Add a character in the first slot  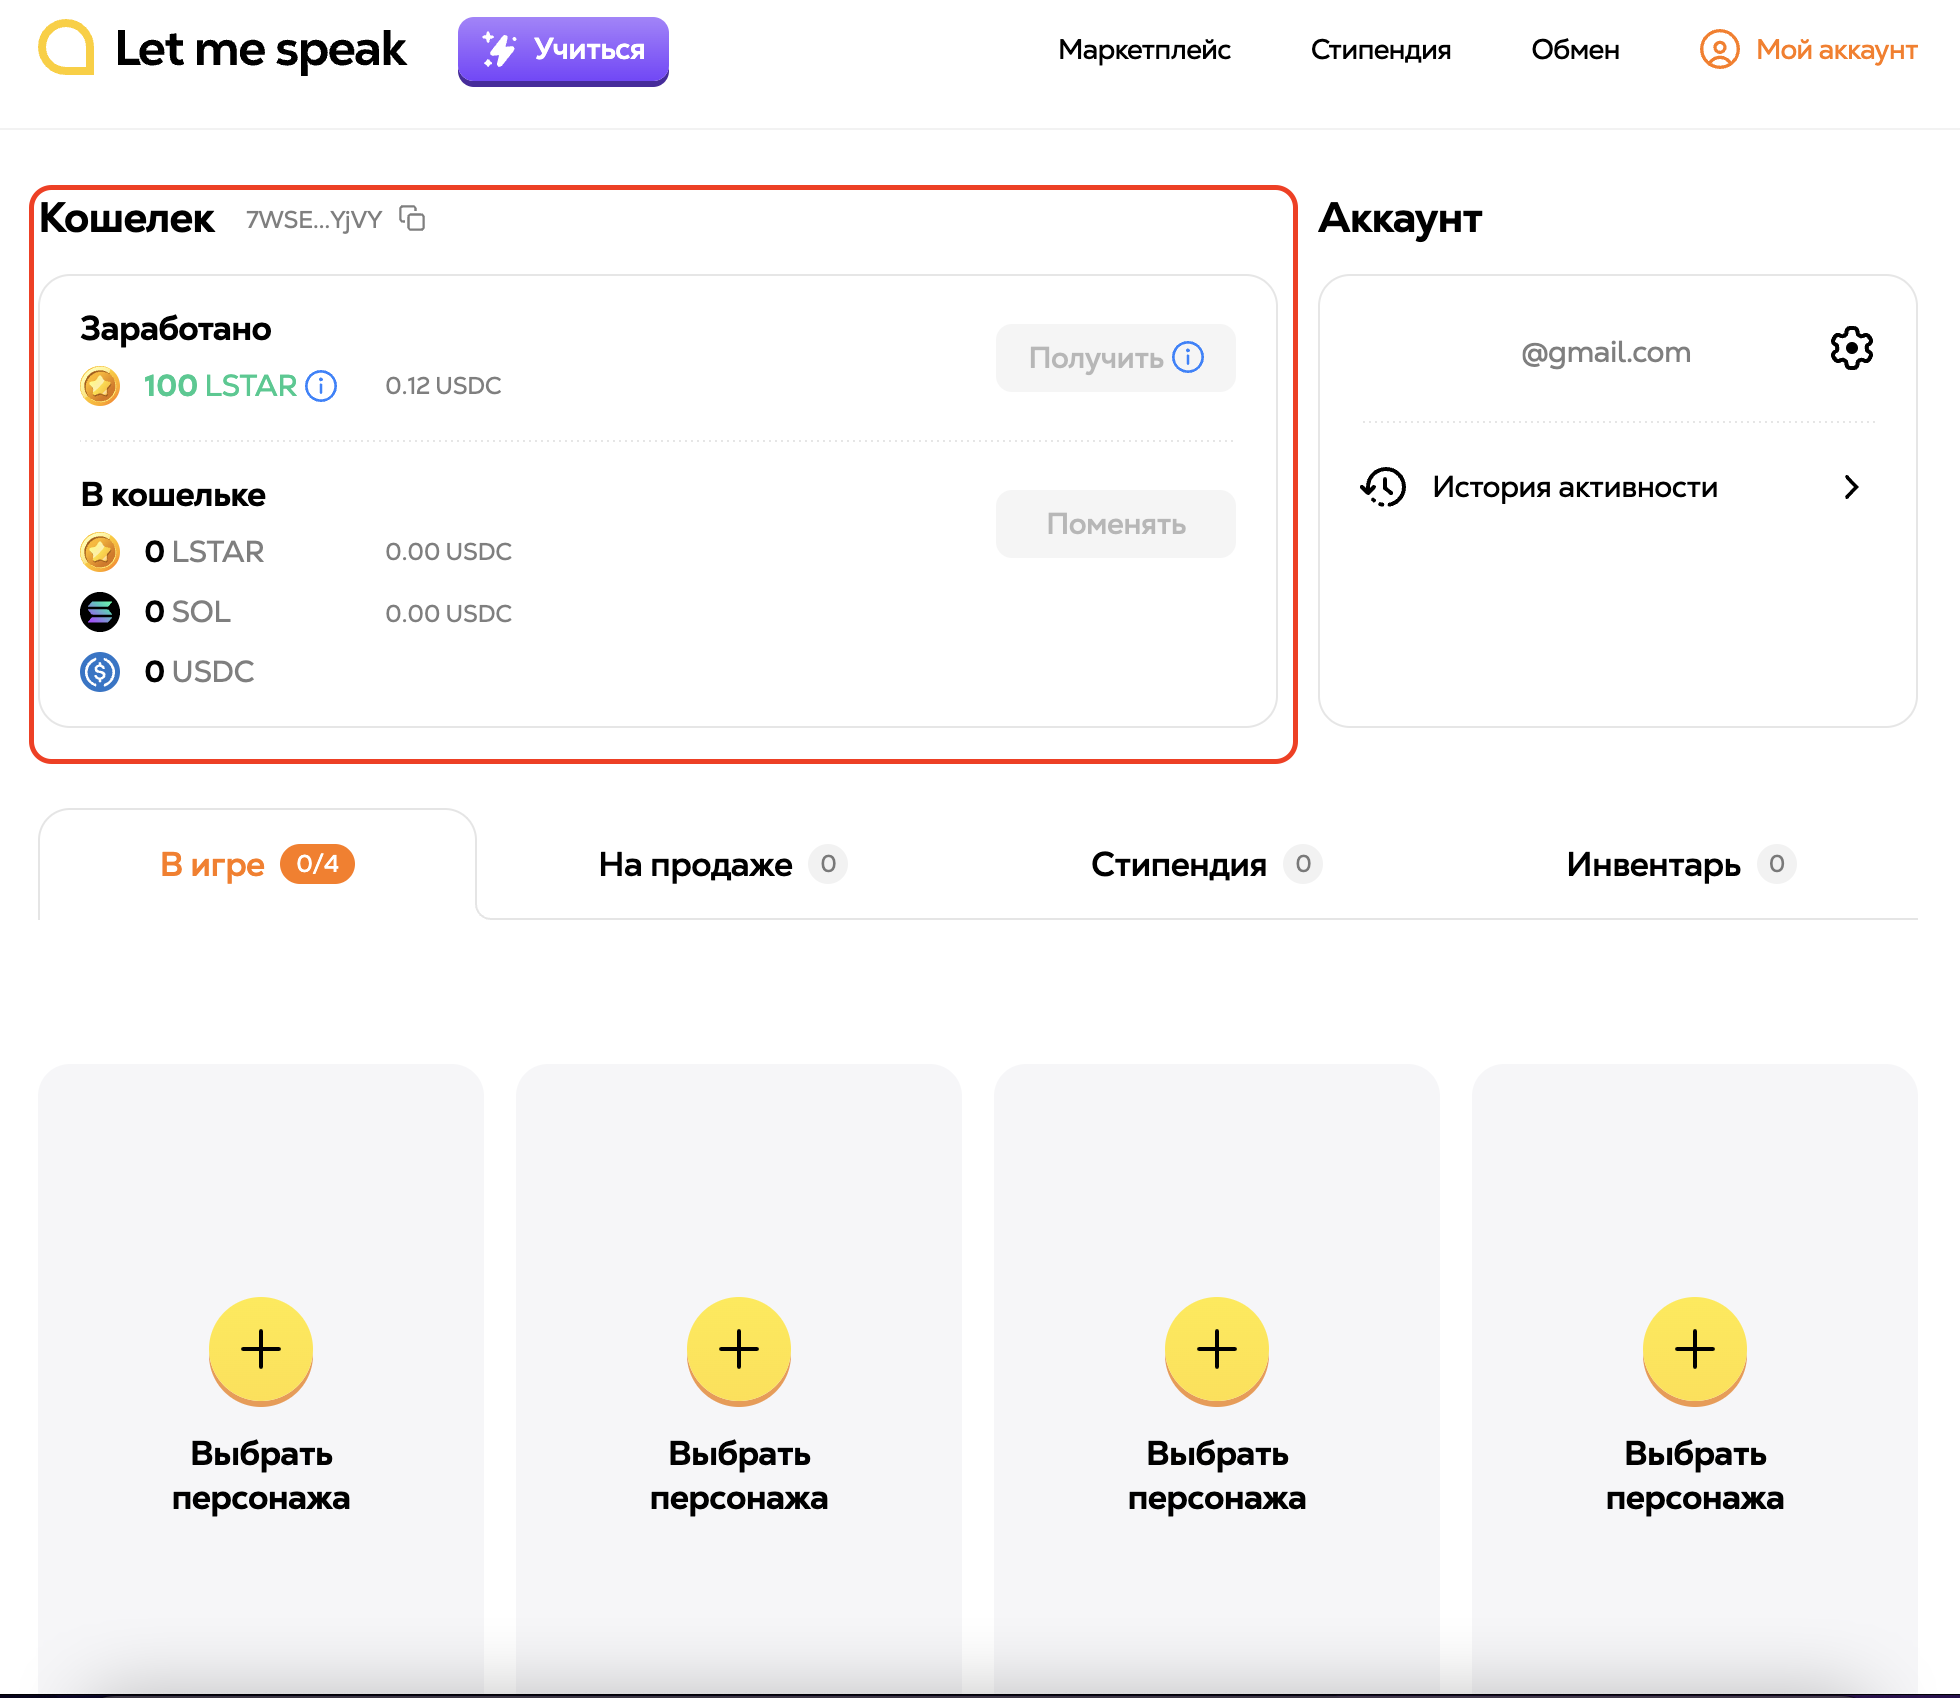tap(261, 1350)
